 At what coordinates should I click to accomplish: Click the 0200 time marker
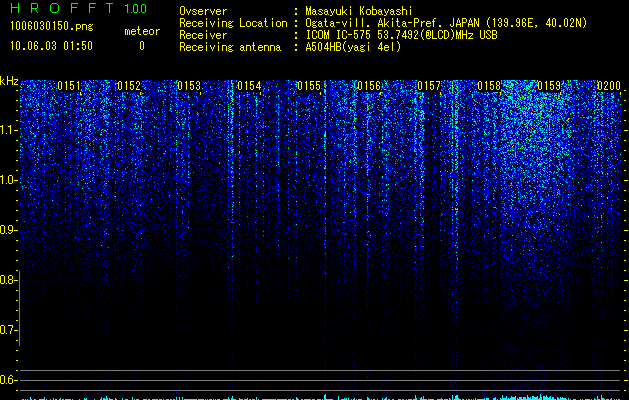pos(609,86)
